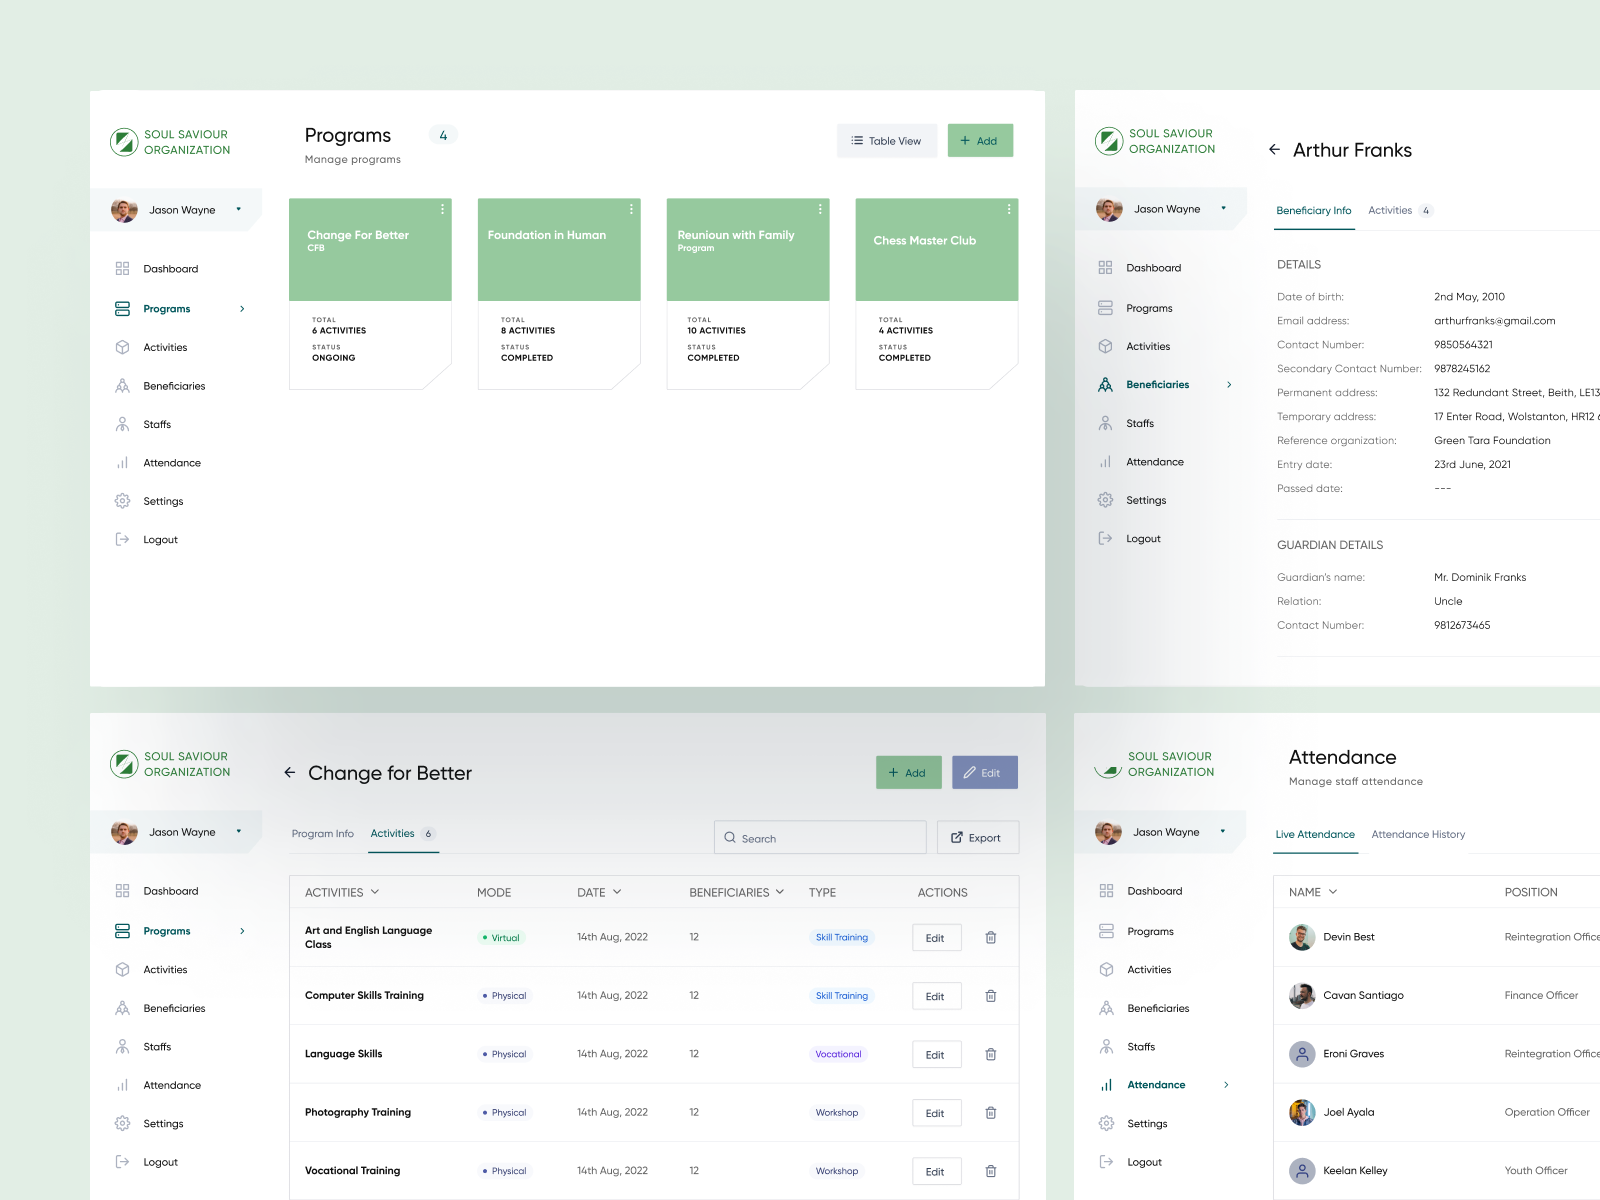The height and width of the screenshot is (1200, 1600).
Task: Click trash icon for Computer Skills Training
Action: click(990, 996)
